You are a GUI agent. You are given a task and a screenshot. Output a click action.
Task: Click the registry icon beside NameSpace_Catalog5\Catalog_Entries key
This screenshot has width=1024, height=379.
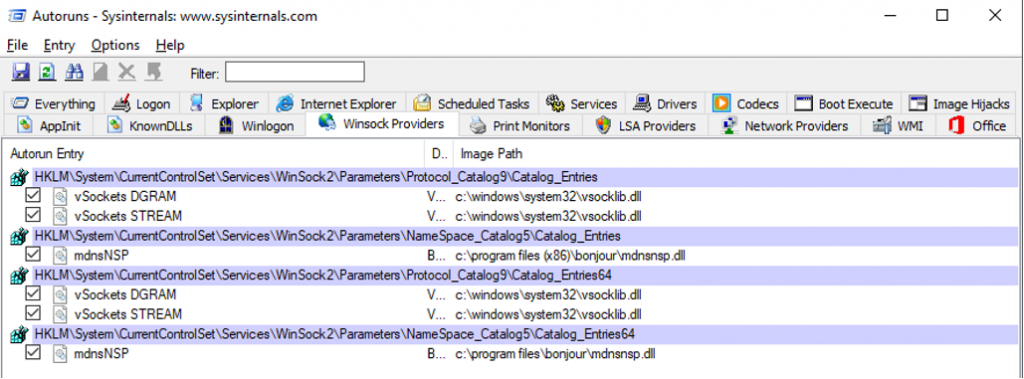click(x=20, y=237)
